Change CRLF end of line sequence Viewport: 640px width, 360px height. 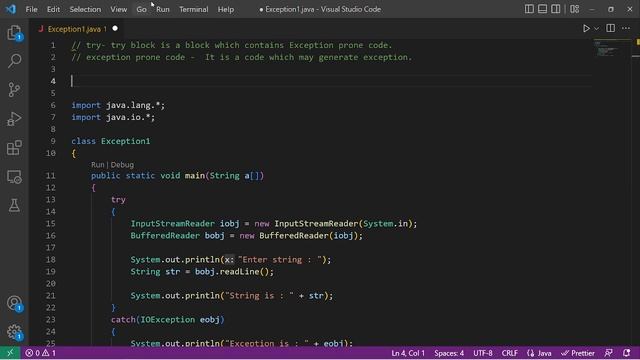point(509,353)
